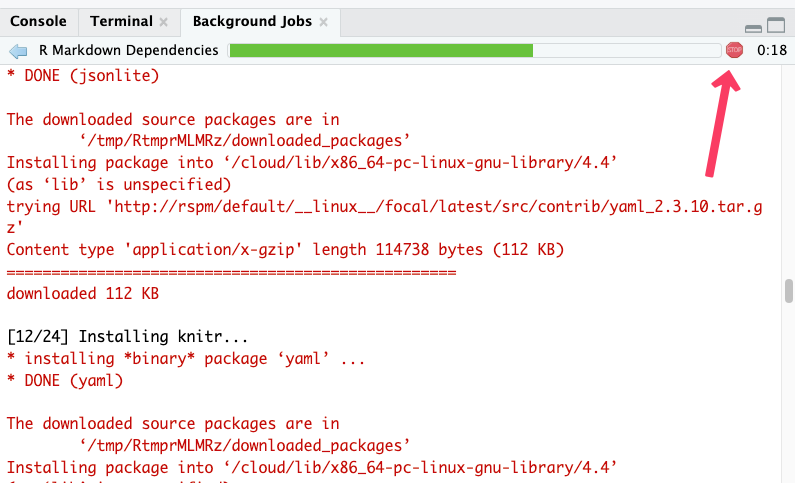795x483 pixels.
Task: Open the Terminal tab
Action: [120, 21]
